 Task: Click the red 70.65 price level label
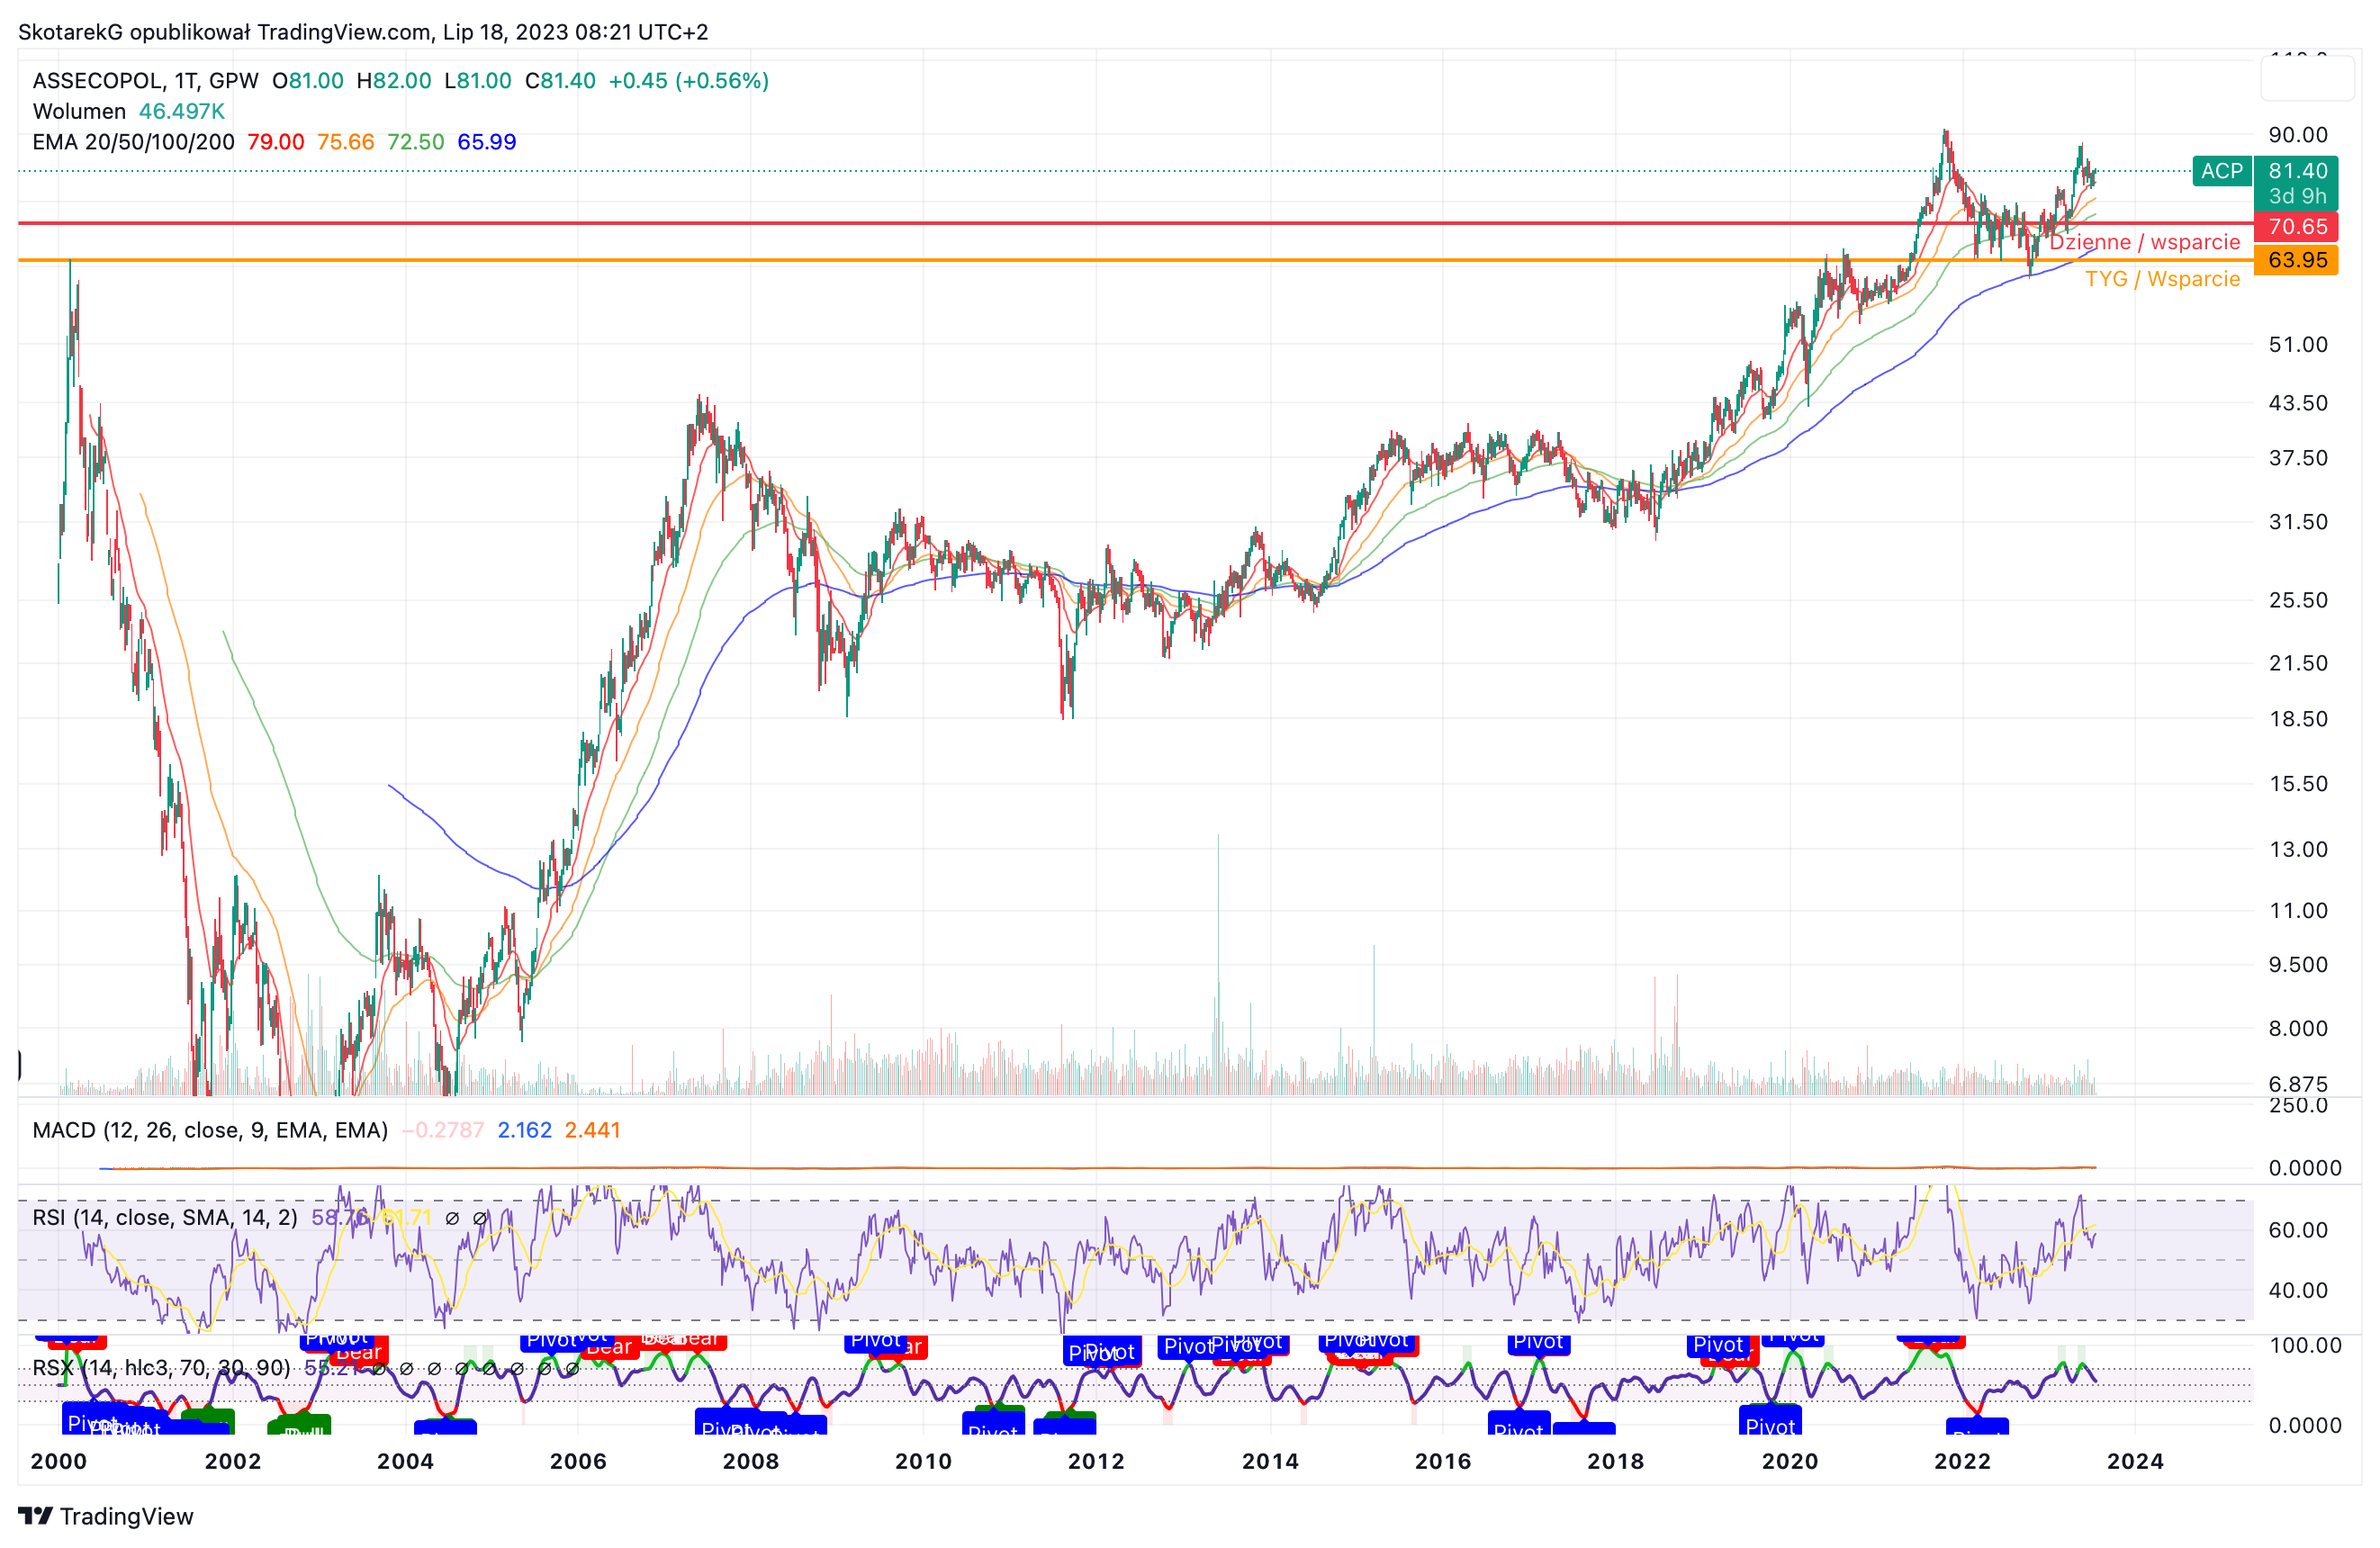(2296, 226)
